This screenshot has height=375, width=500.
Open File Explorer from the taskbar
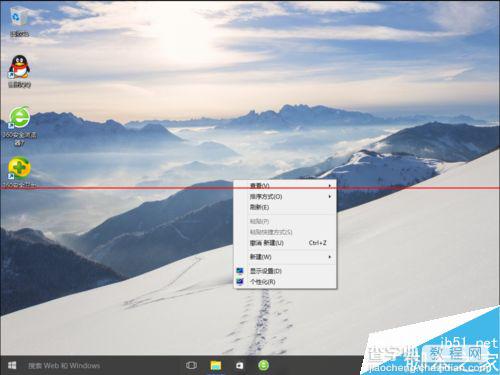coord(216,365)
